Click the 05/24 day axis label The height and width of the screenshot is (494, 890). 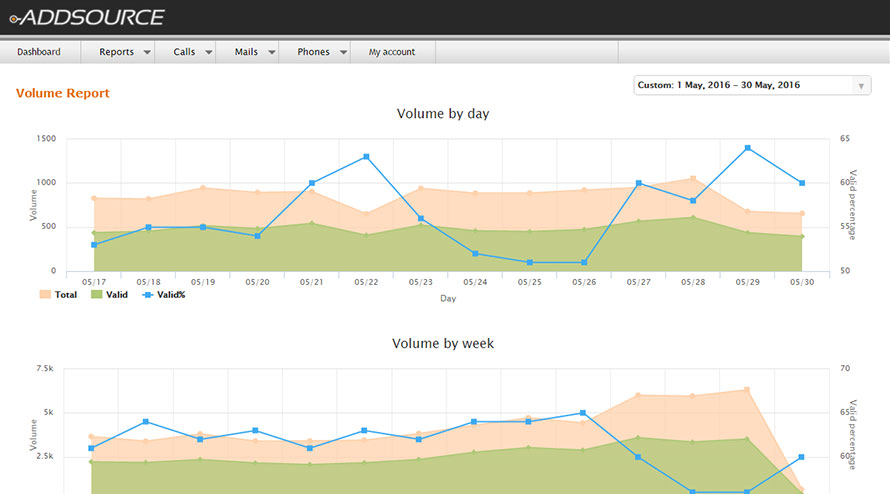[475, 282]
